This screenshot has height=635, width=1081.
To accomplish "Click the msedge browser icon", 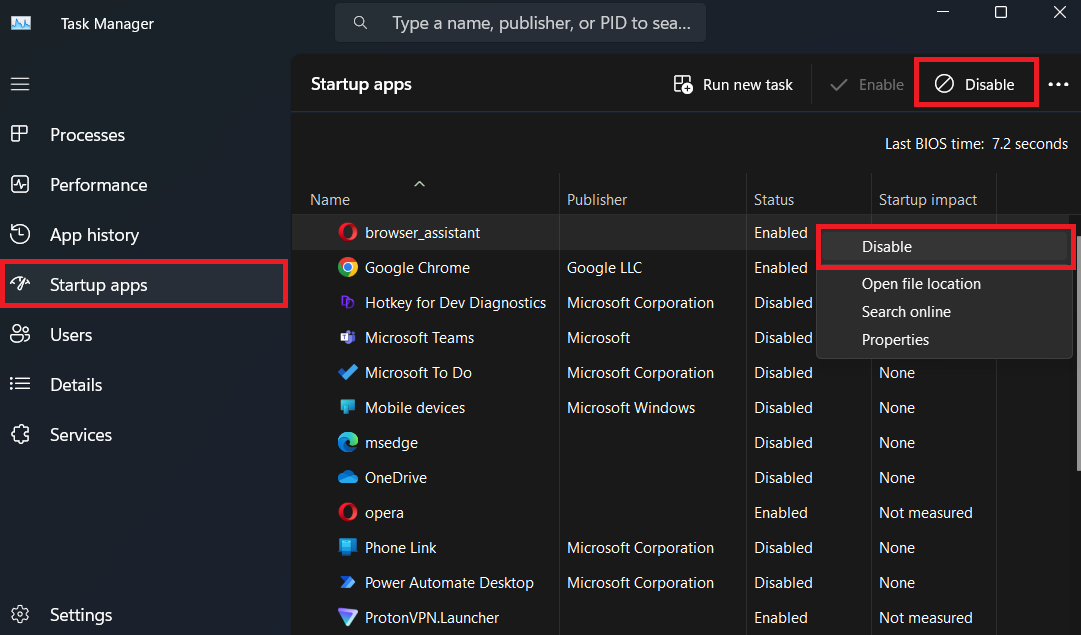I will point(347,442).
